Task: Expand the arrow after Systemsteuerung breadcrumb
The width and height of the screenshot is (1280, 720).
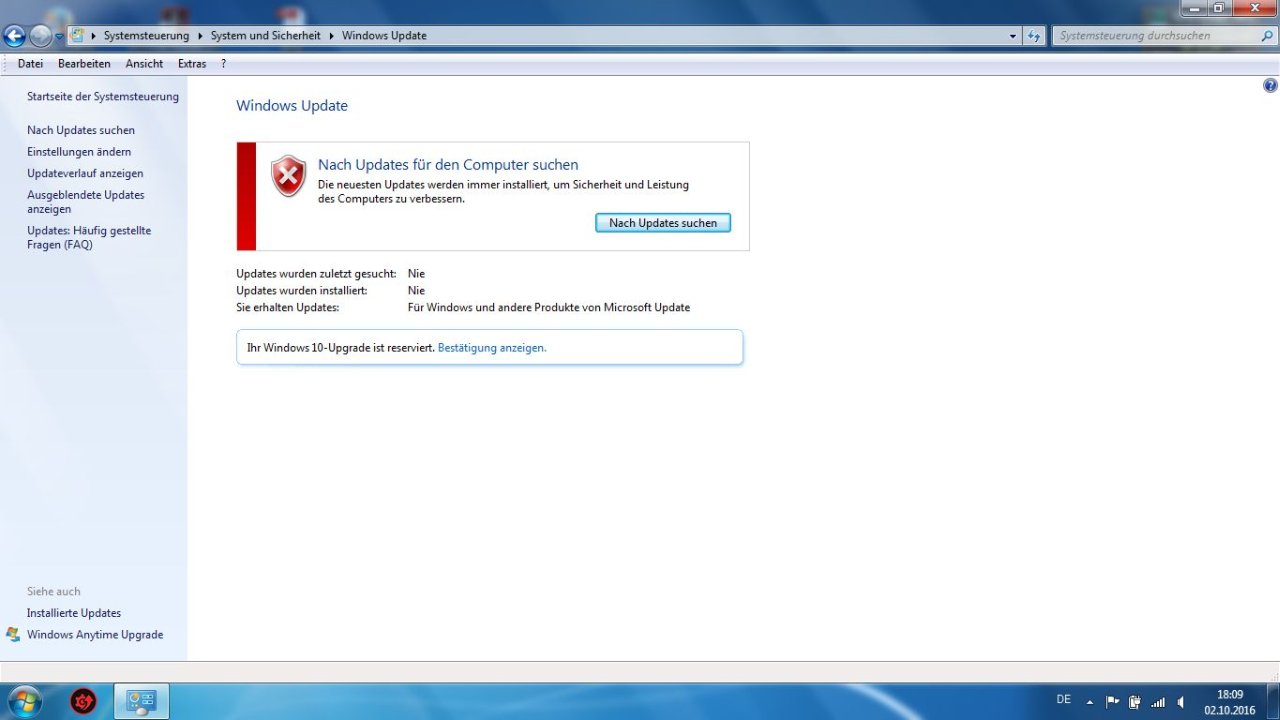Action: (x=199, y=35)
